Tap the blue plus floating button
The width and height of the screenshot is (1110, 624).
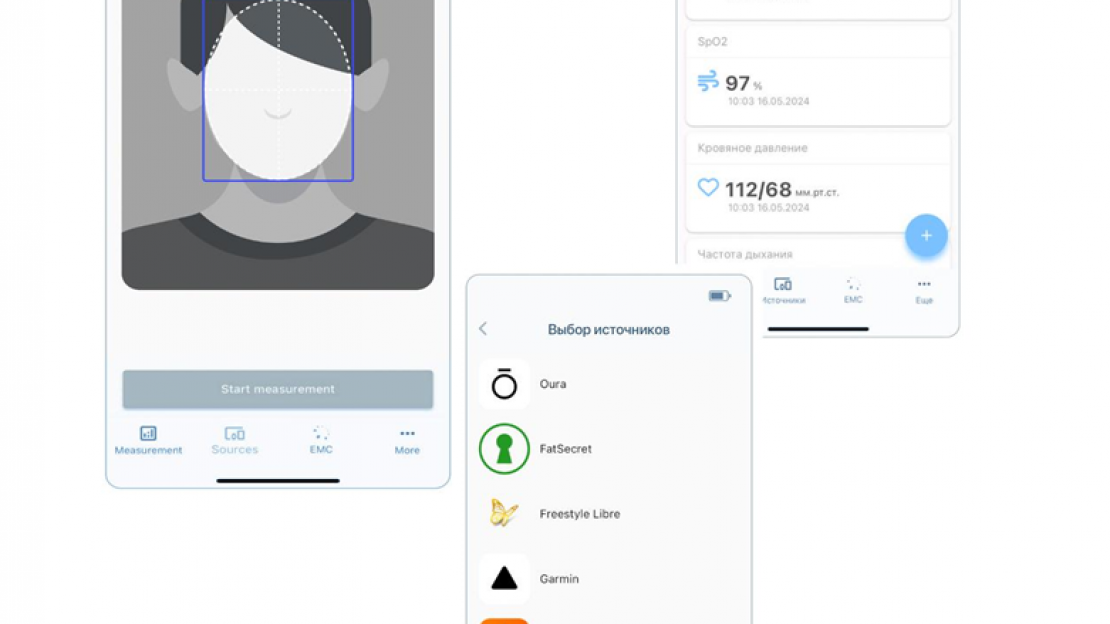926,236
